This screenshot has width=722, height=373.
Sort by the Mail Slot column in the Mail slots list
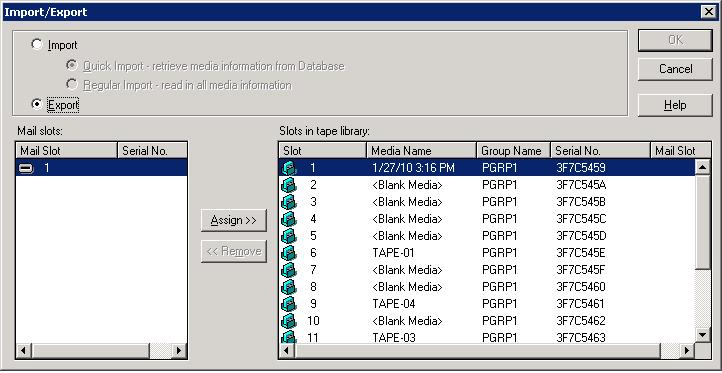[66, 151]
